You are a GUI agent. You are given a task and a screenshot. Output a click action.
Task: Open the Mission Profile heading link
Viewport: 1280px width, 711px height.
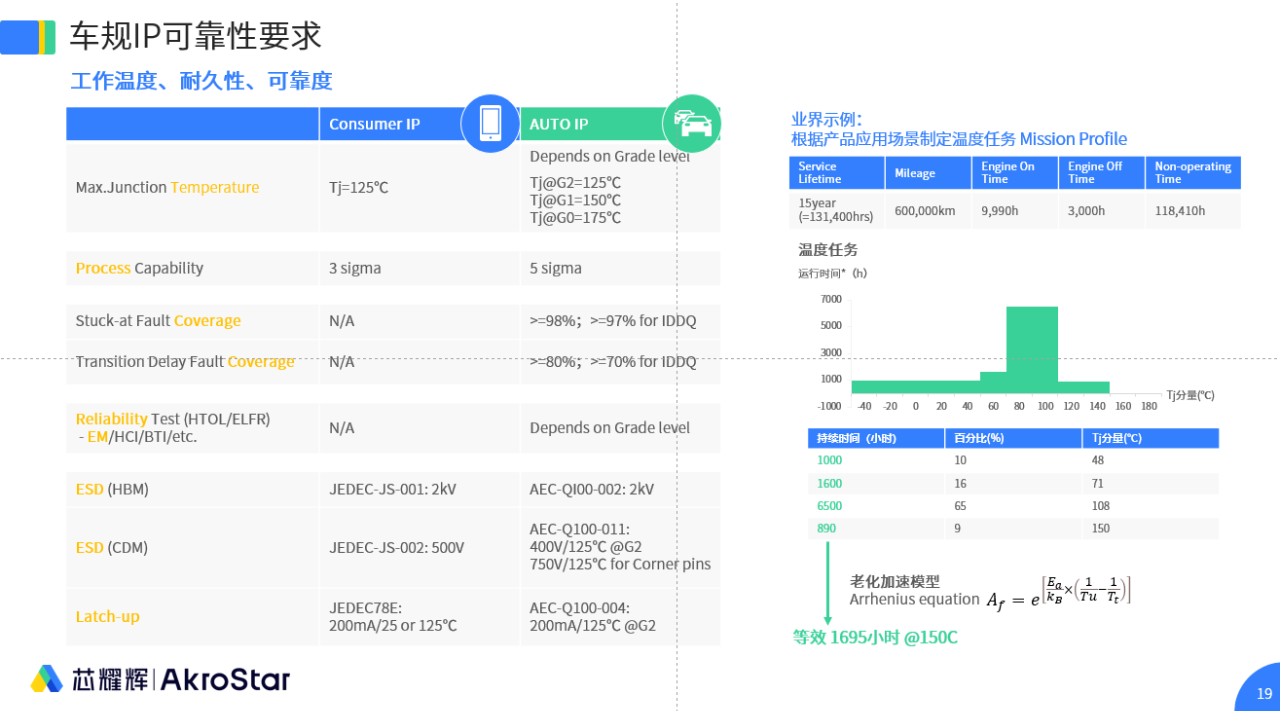1075,138
